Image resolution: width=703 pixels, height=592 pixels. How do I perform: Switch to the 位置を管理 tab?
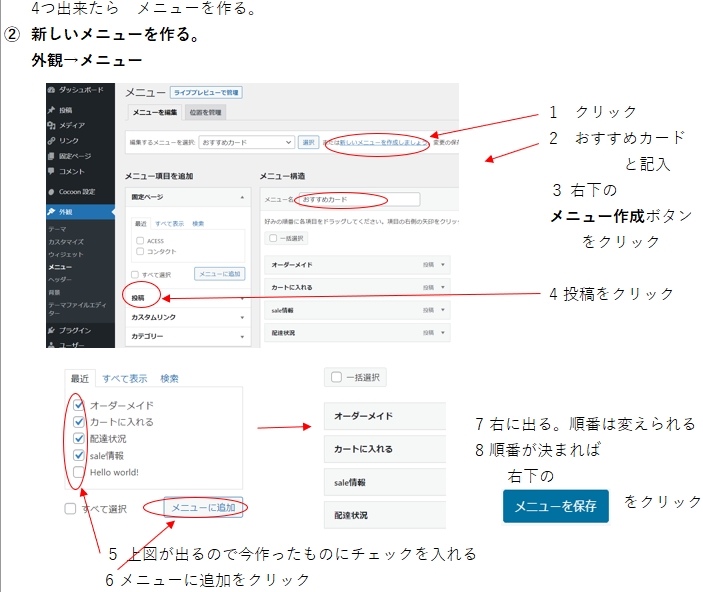pos(207,112)
